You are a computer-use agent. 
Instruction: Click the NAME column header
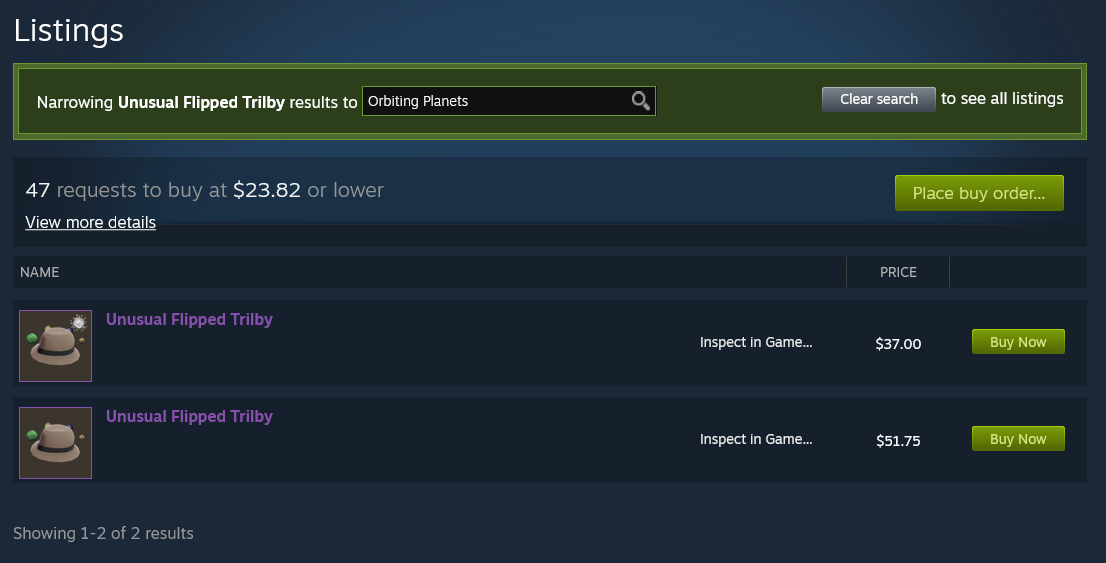(40, 272)
